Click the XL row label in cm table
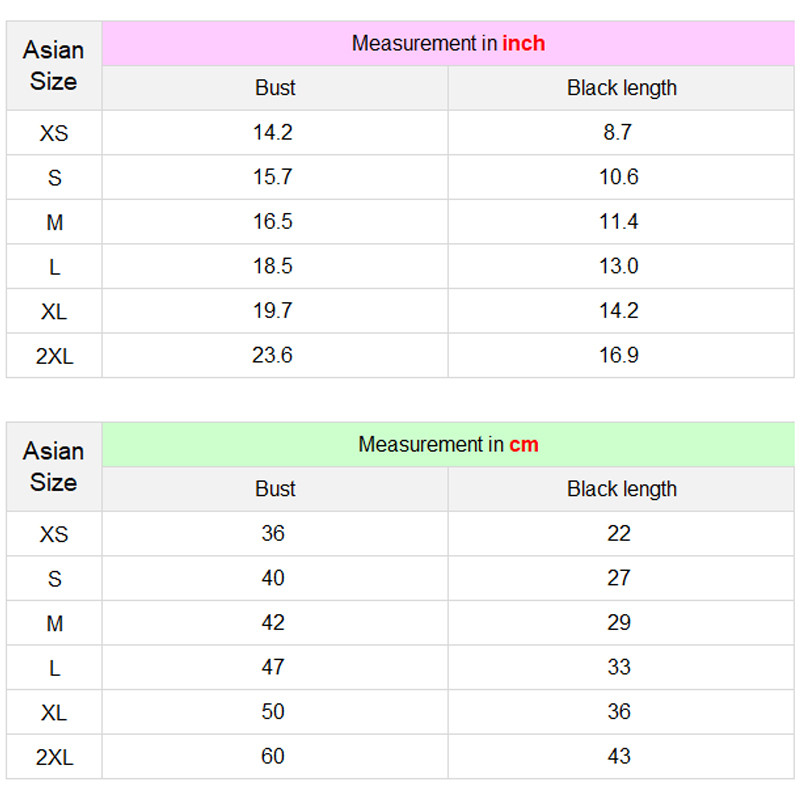Viewport: 800px width, 800px height. coord(54,712)
